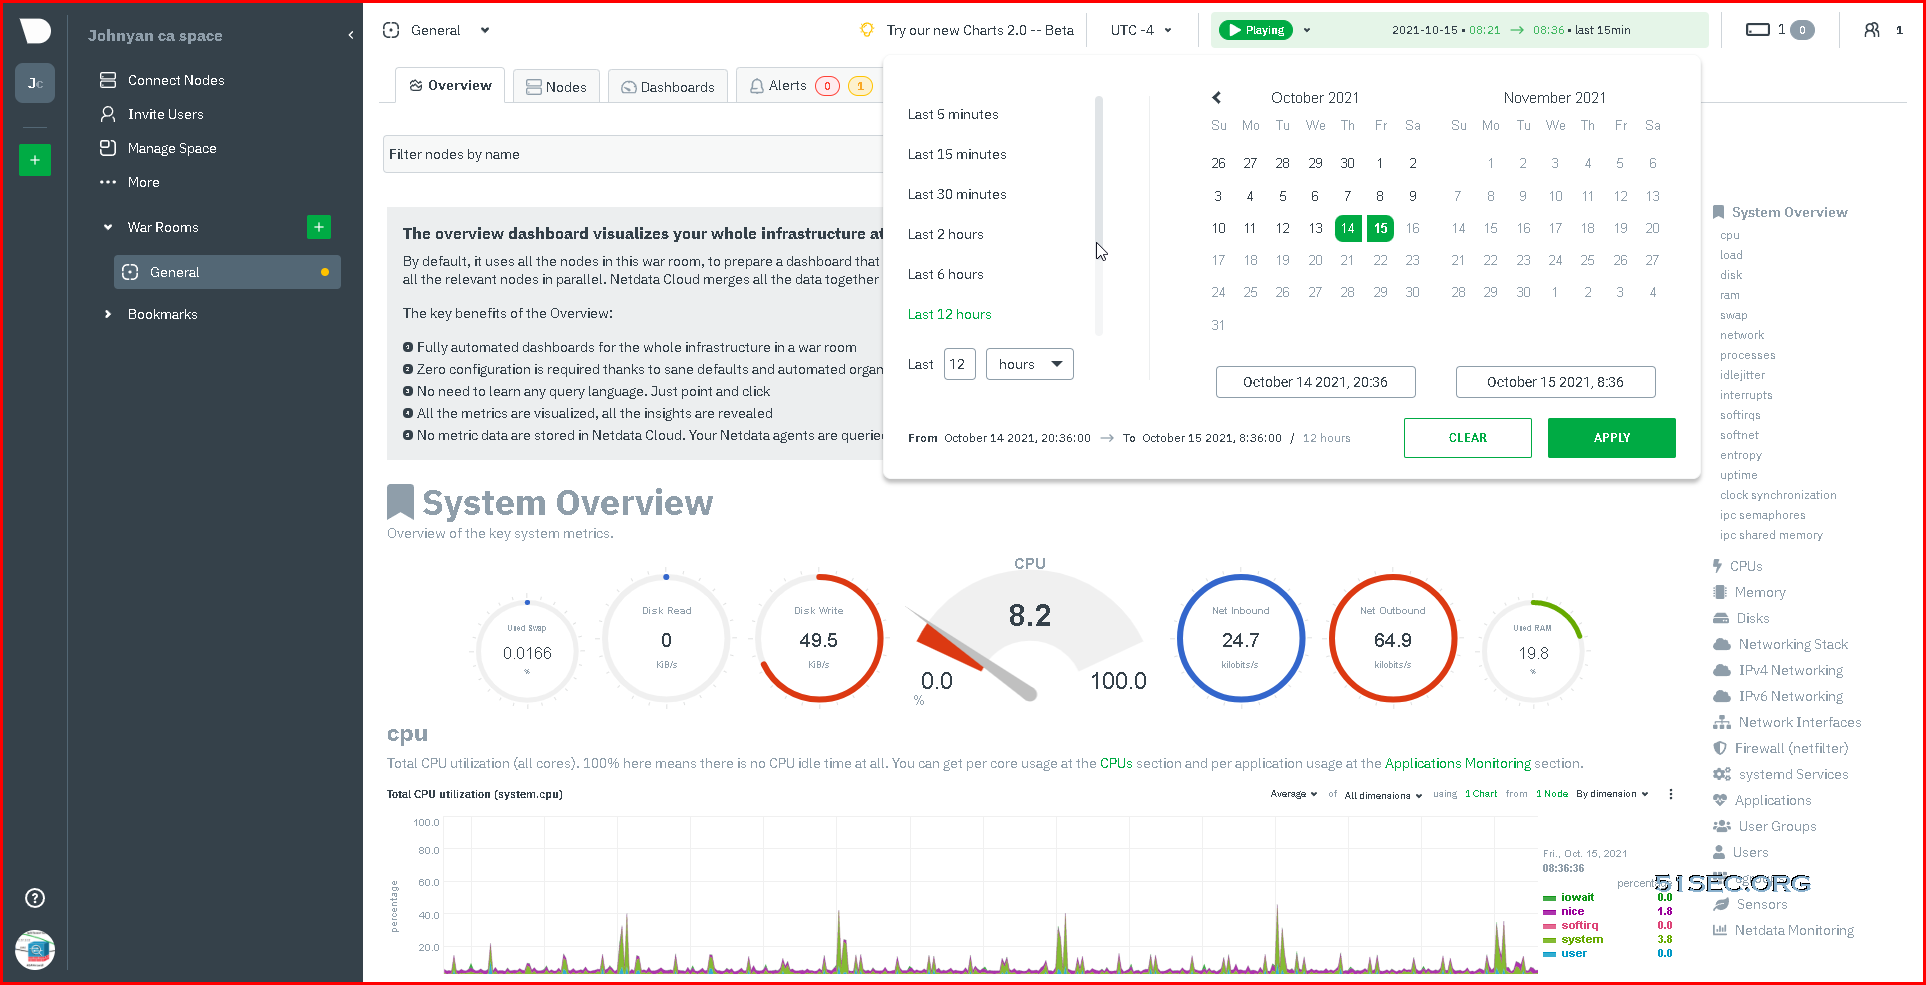Click the Disk Write gauge
This screenshot has width=1926, height=985.
point(819,638)
